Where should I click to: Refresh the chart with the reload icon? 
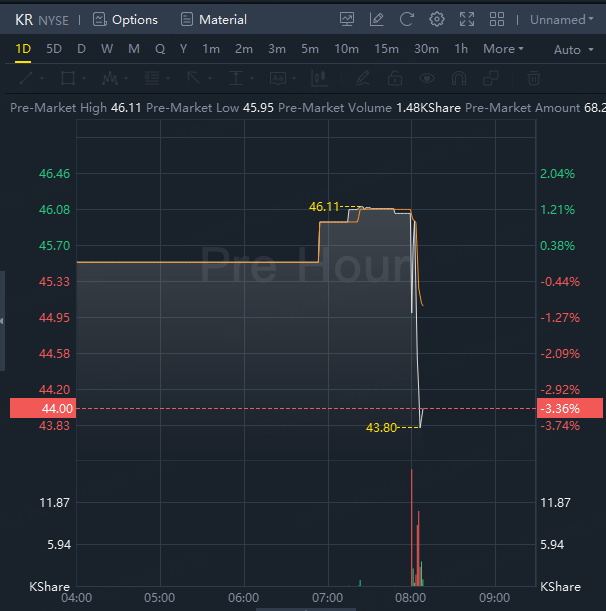pos(406,19)
